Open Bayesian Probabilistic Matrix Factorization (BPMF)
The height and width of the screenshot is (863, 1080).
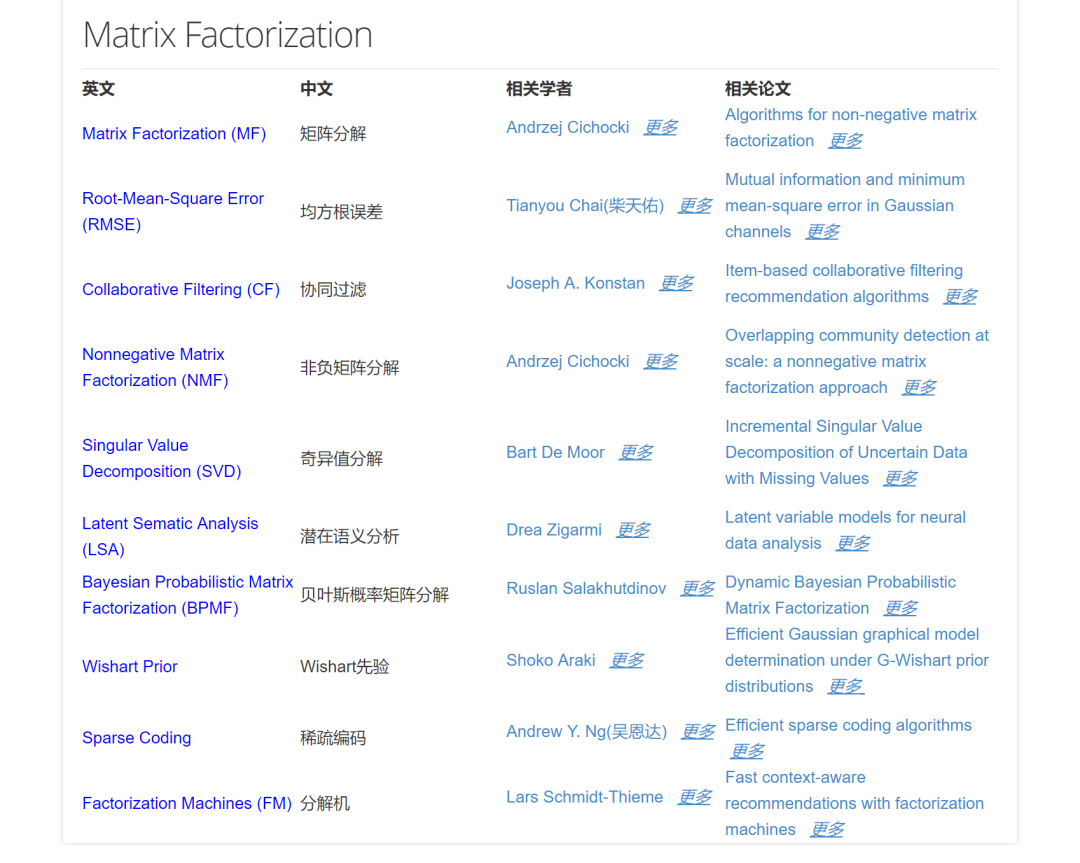click(187, 595)
